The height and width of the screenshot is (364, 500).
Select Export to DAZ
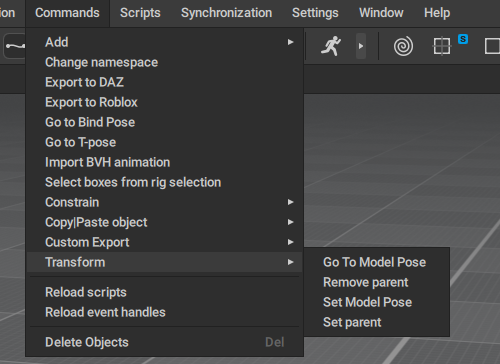point(164,82)
